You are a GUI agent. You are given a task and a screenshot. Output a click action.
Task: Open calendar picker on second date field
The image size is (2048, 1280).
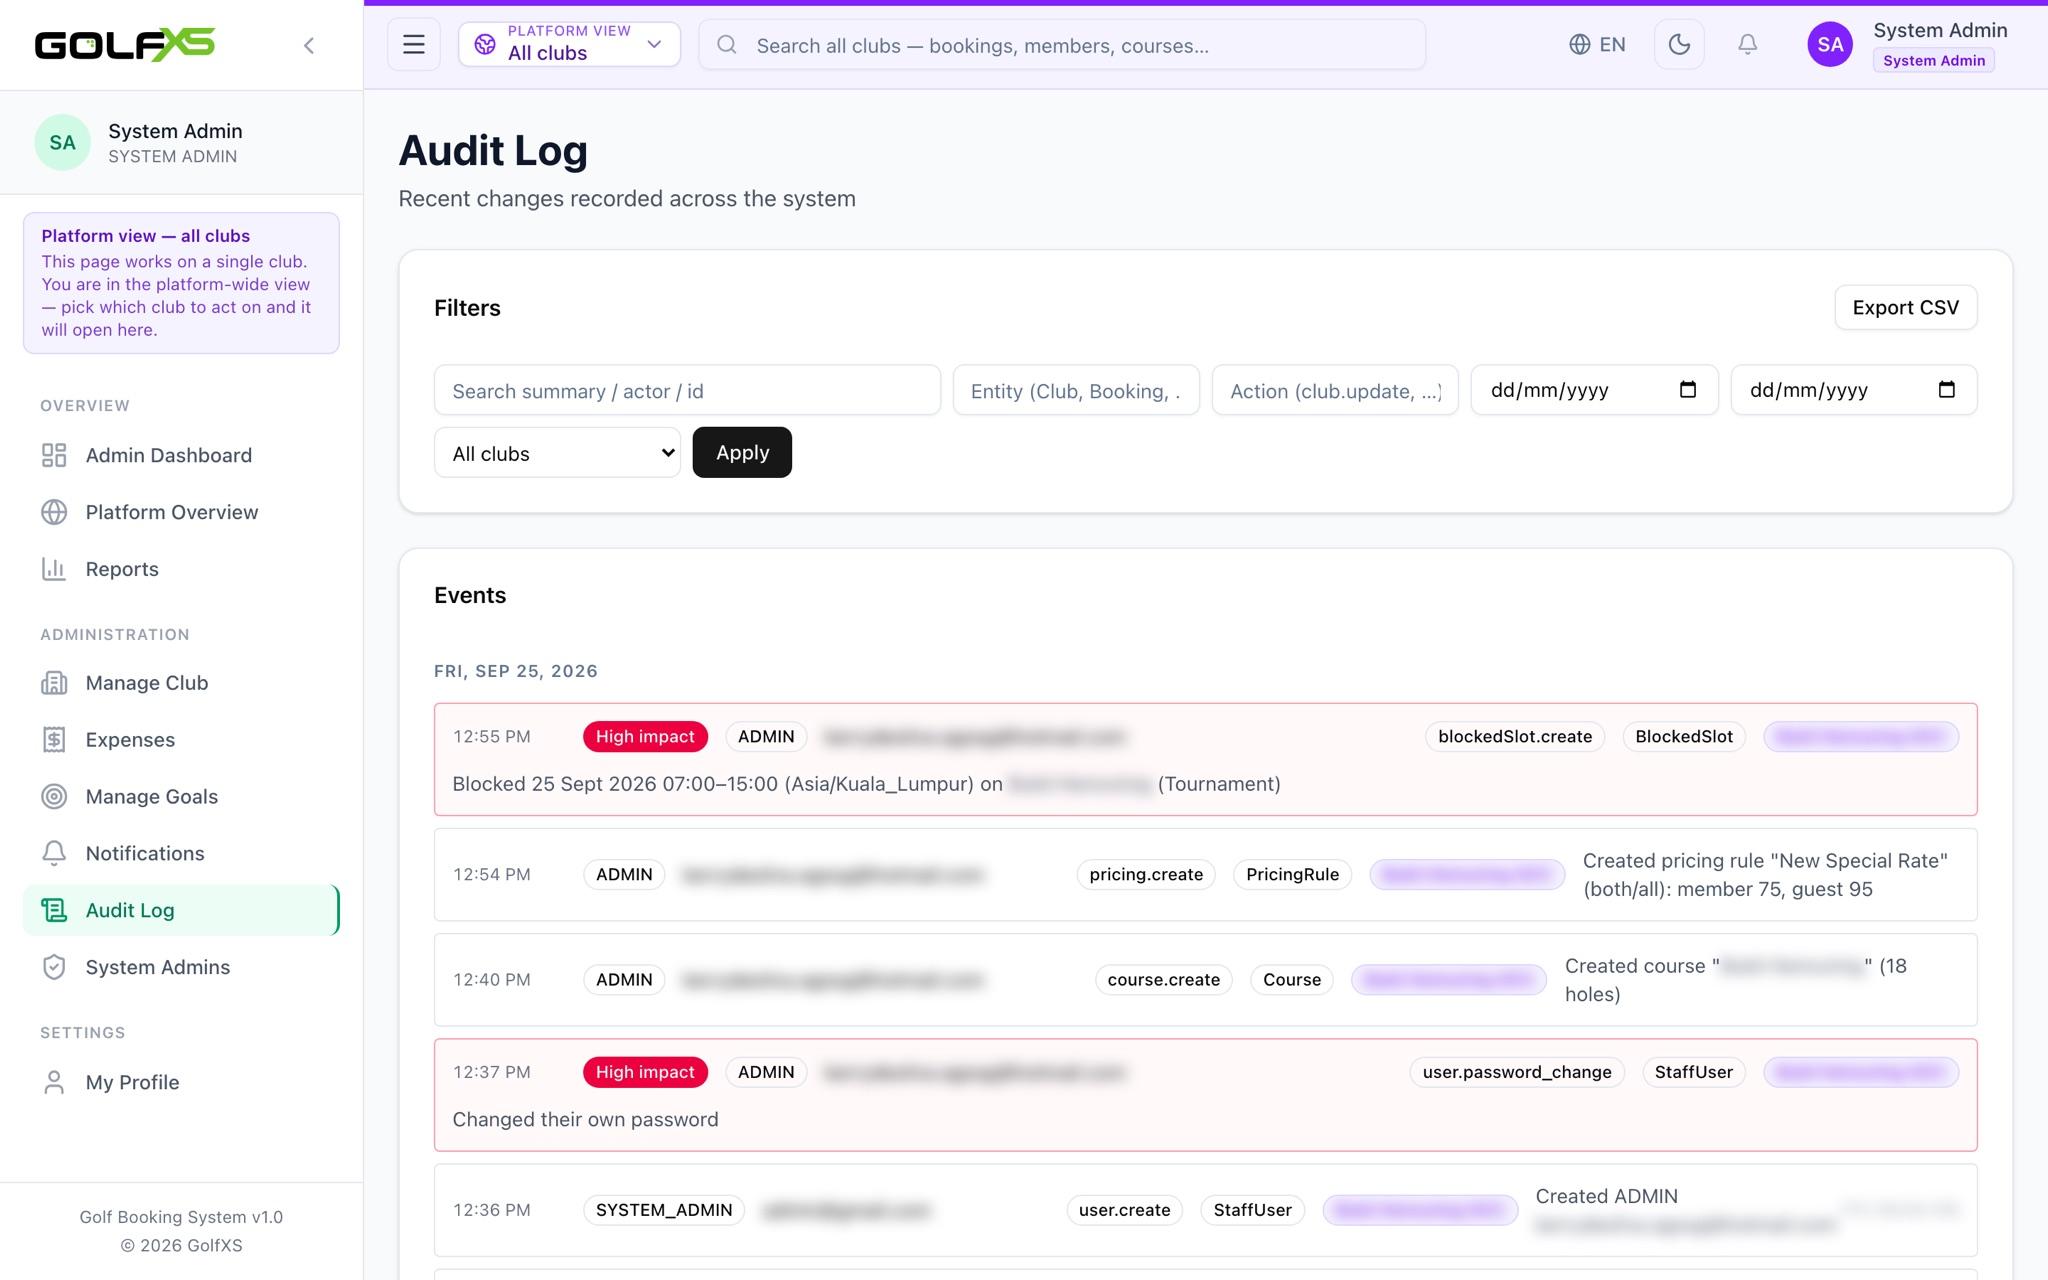[1946, 389]
